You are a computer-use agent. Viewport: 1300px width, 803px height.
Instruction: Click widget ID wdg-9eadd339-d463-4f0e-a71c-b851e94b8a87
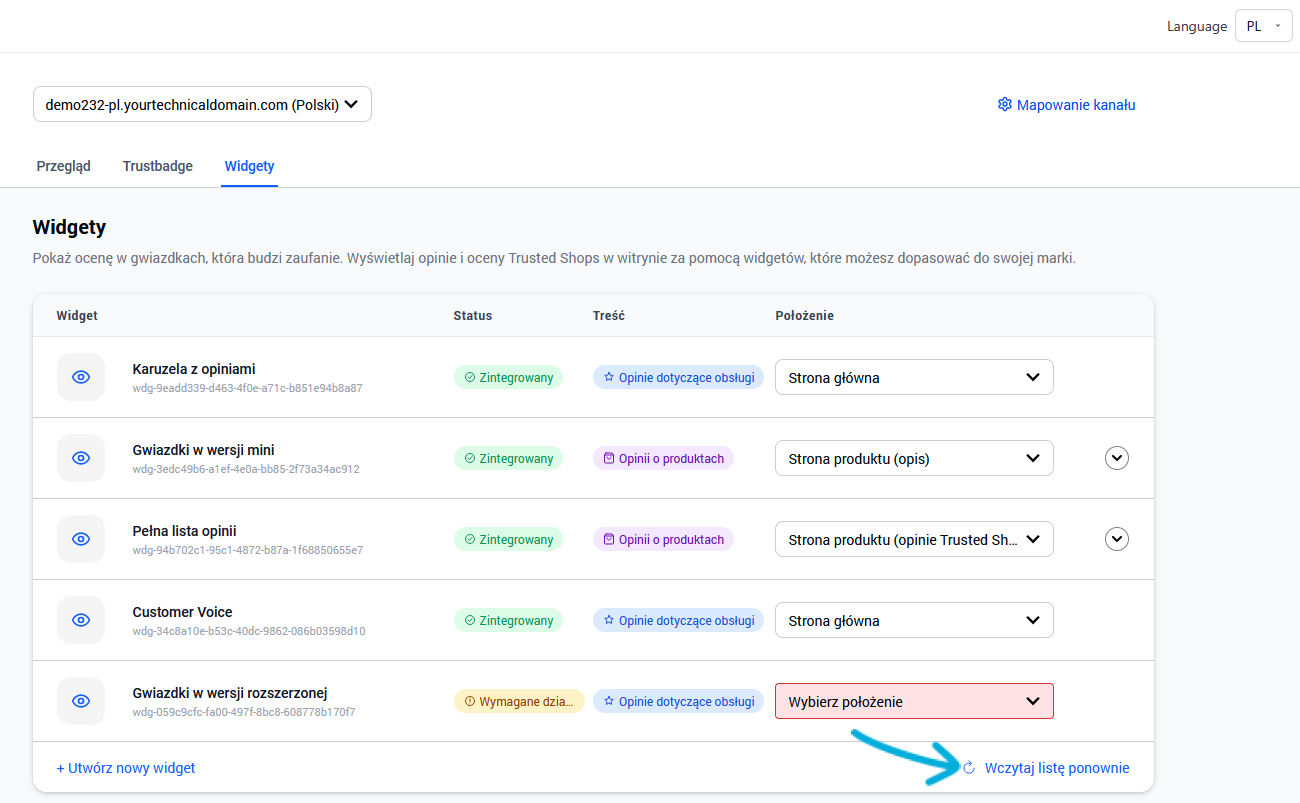[247, 388]
